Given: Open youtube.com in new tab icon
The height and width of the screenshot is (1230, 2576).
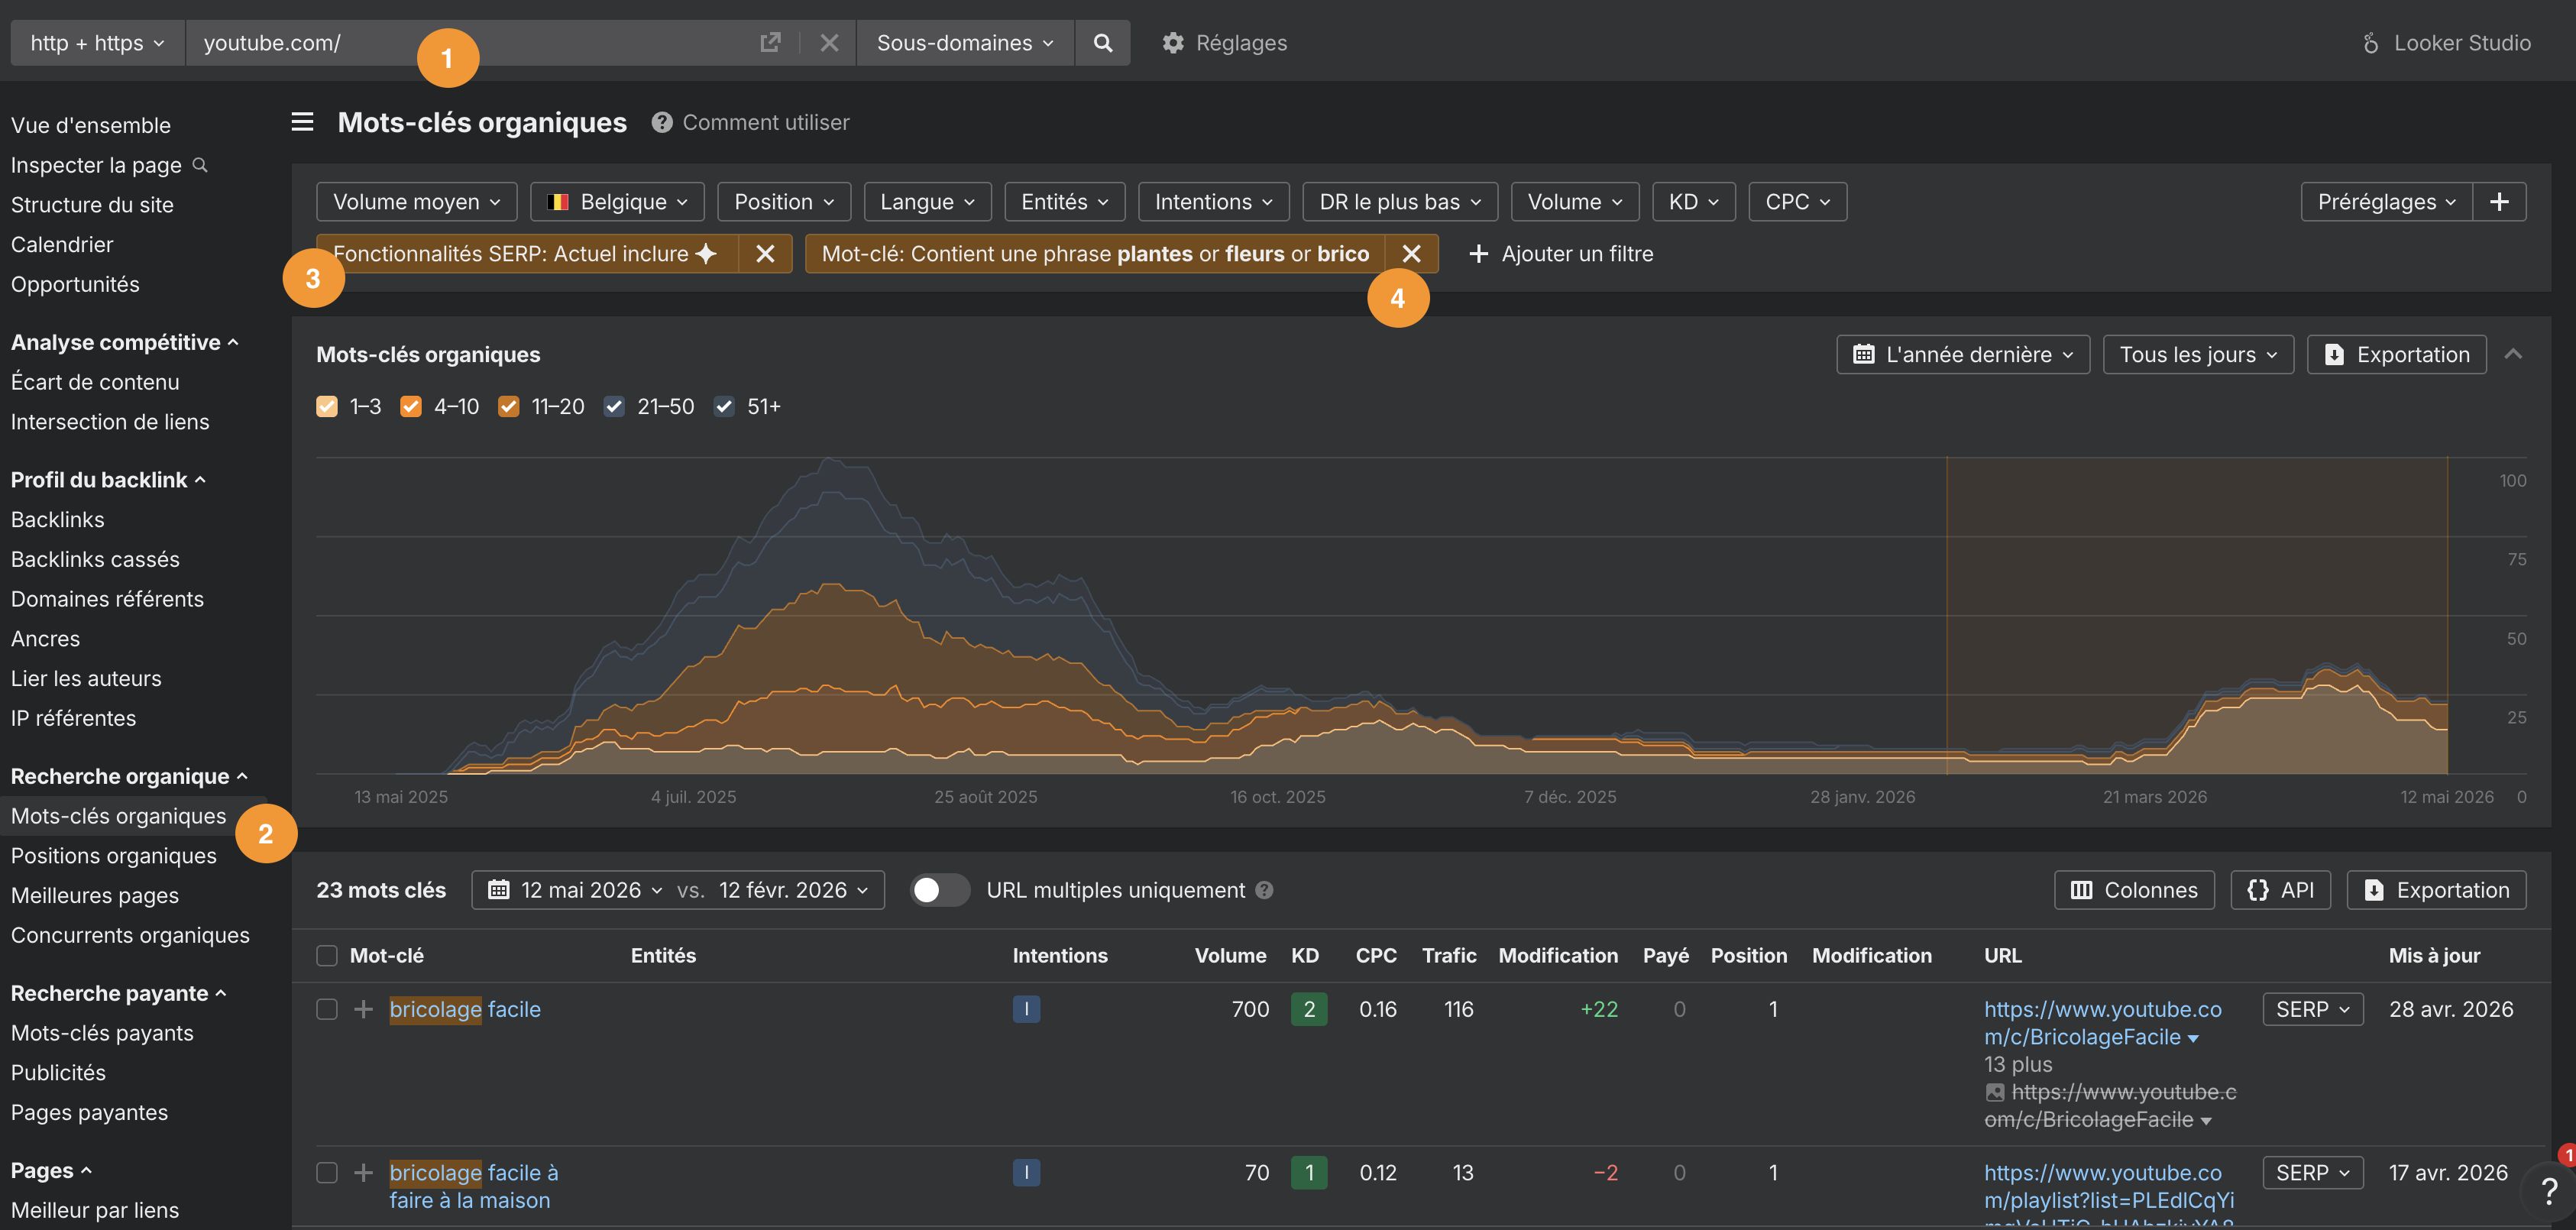Looking at the screenshot, I should tap(770, 43).
